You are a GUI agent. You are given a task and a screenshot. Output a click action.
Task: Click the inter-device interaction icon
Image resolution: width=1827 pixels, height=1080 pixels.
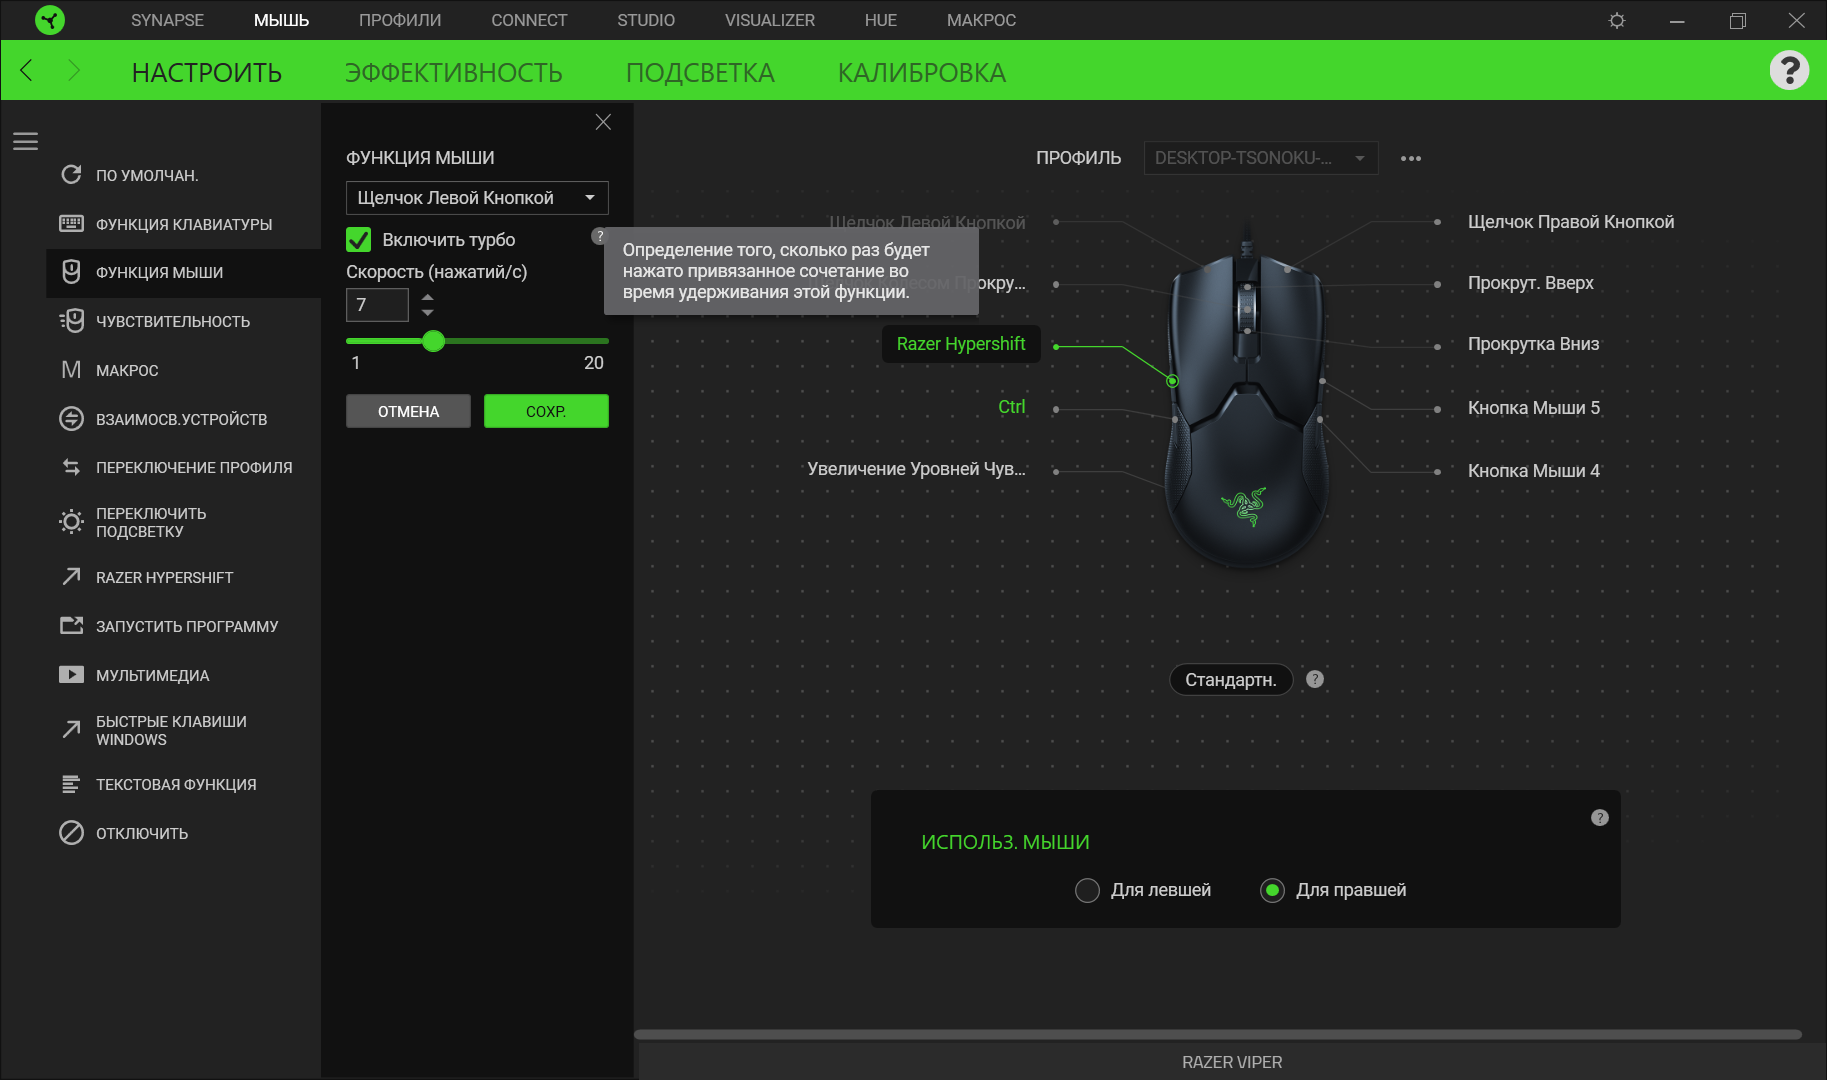(x=71, y=419)
